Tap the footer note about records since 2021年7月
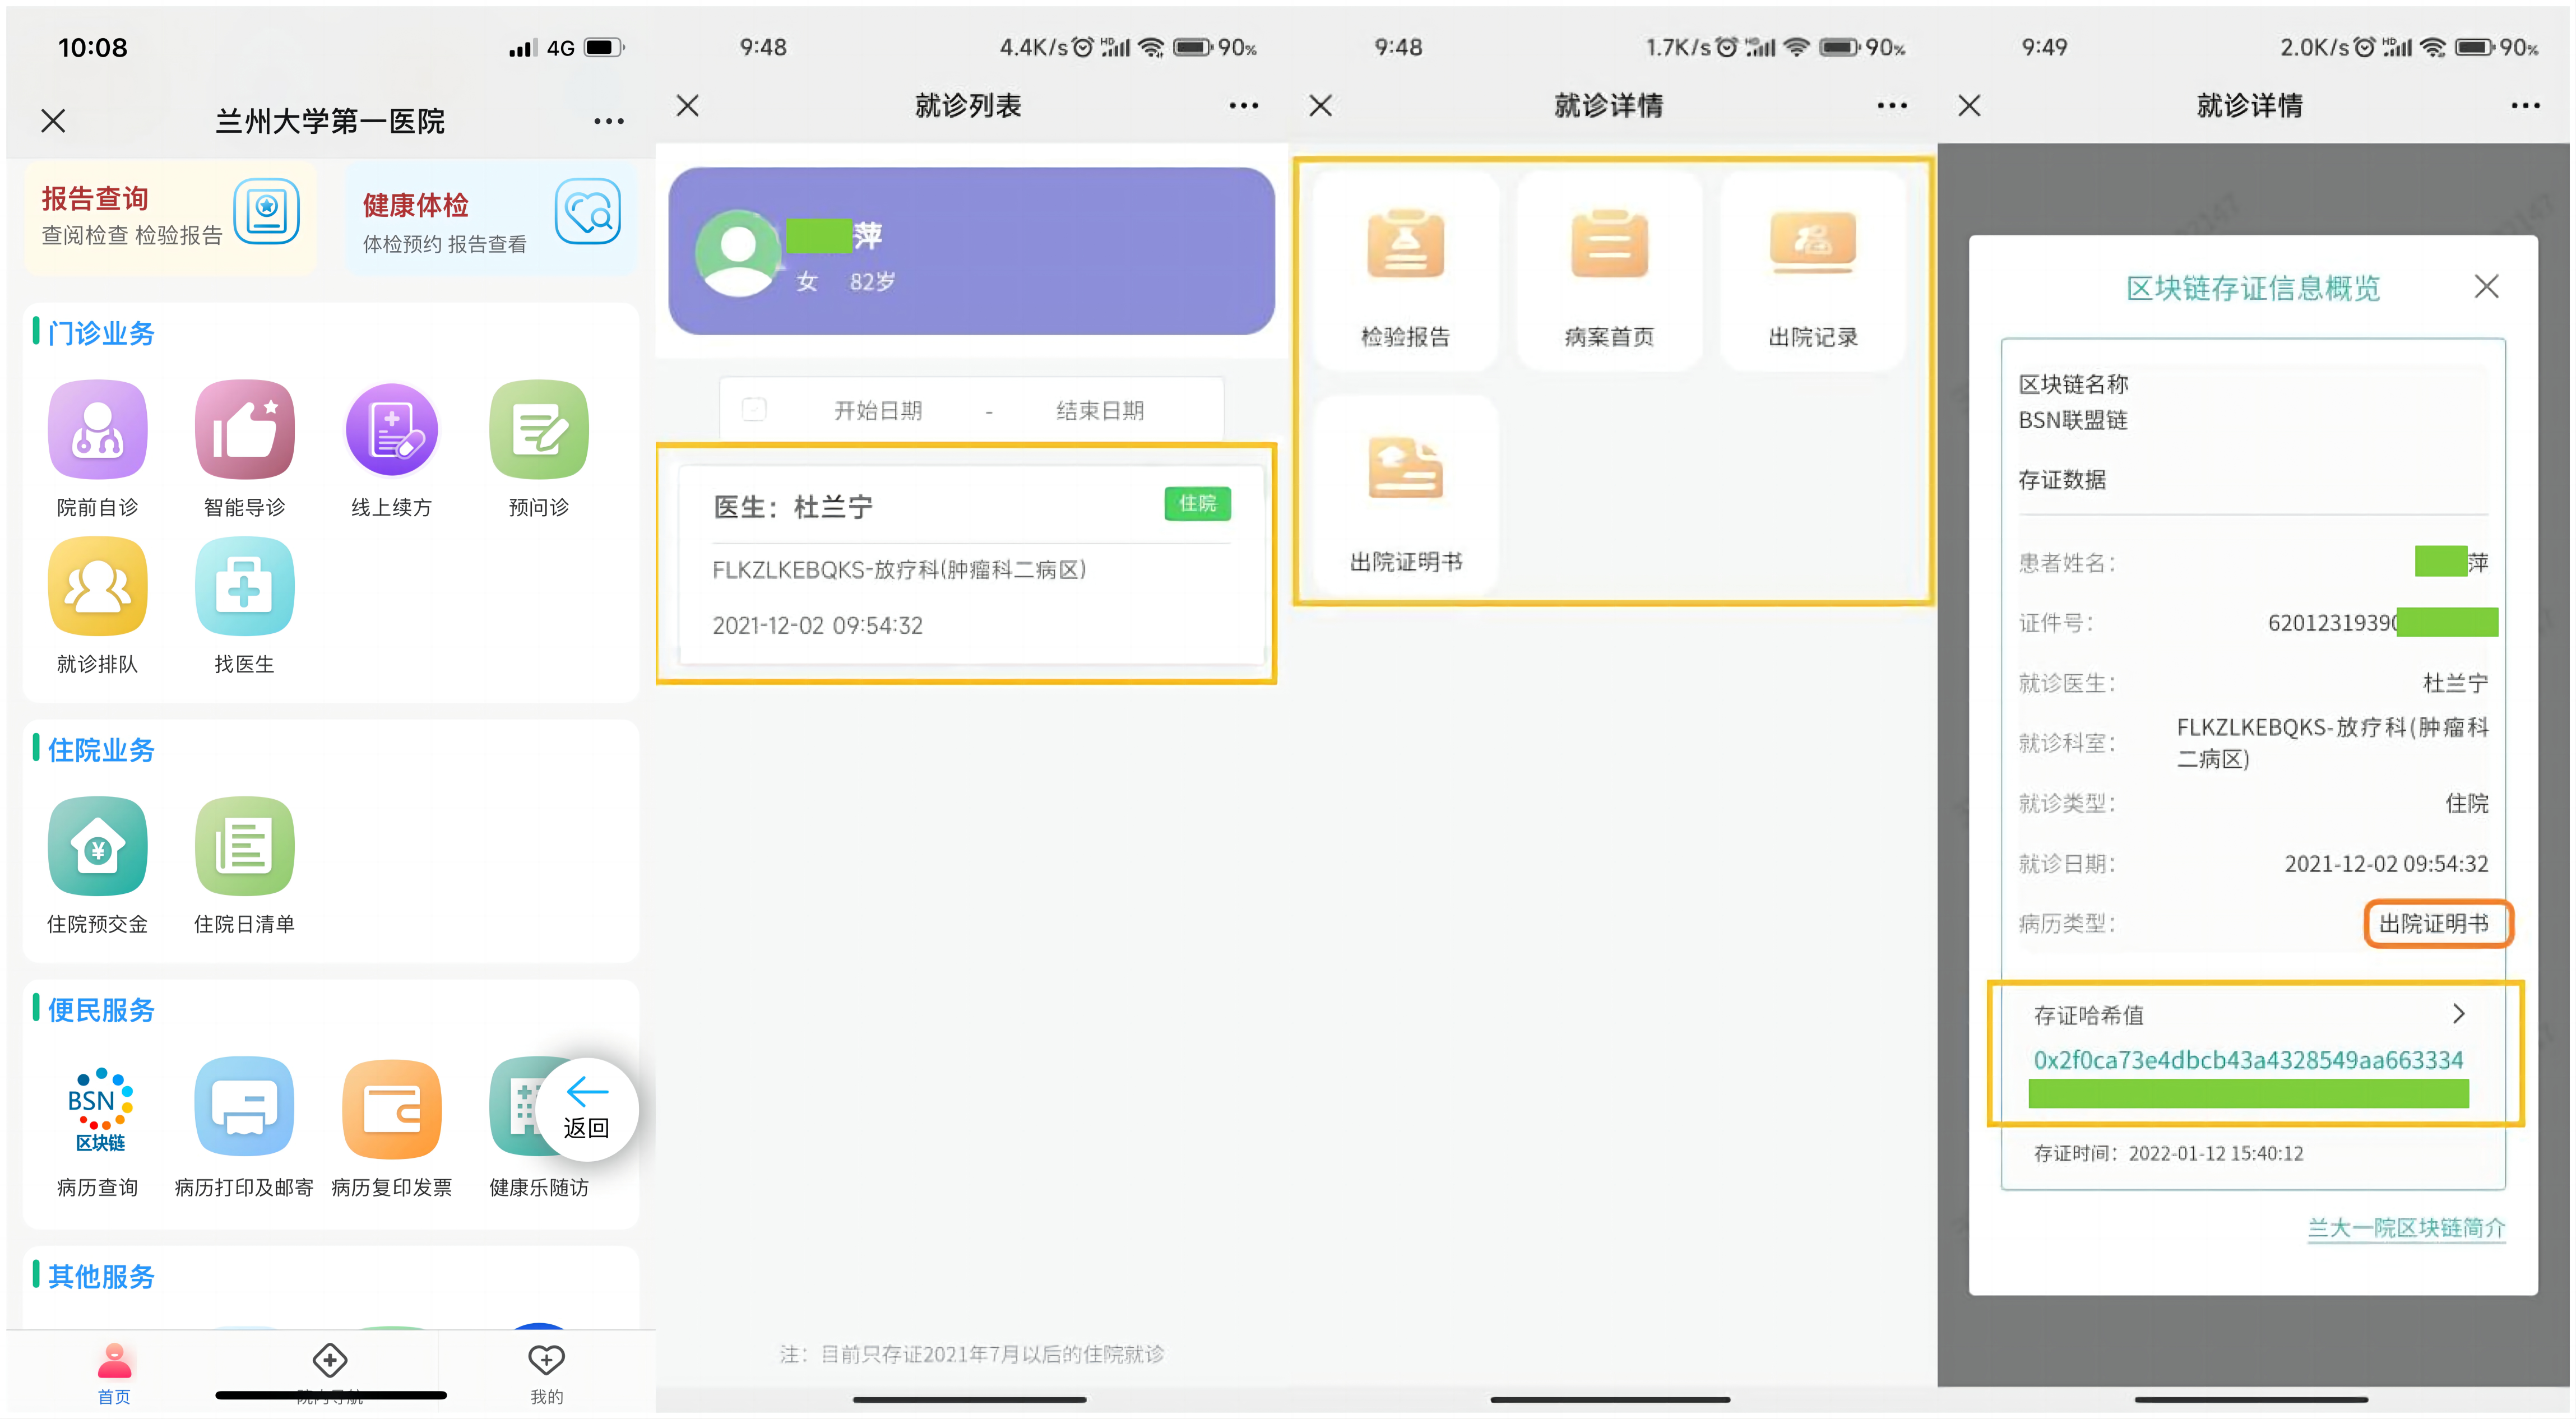This screenshot has width=2576, height=1419. pyautogui.click(x=971, y=1354)
